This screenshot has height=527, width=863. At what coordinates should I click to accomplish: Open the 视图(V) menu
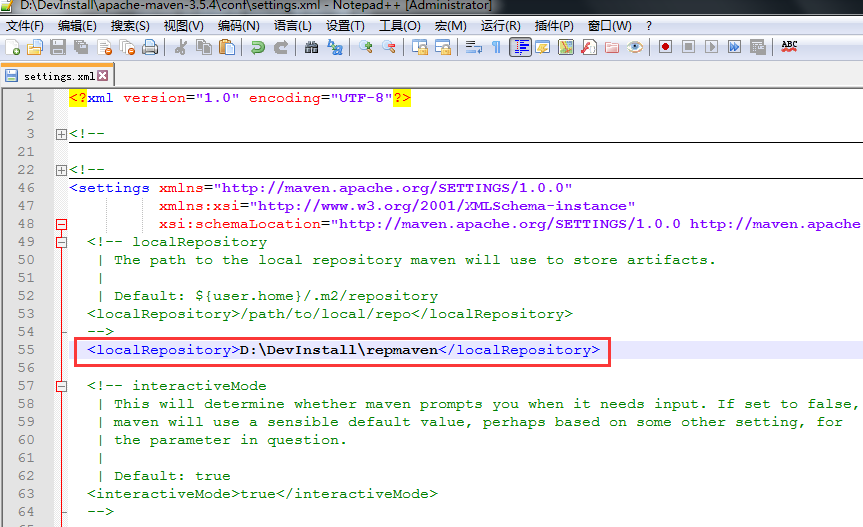(183, 26)
